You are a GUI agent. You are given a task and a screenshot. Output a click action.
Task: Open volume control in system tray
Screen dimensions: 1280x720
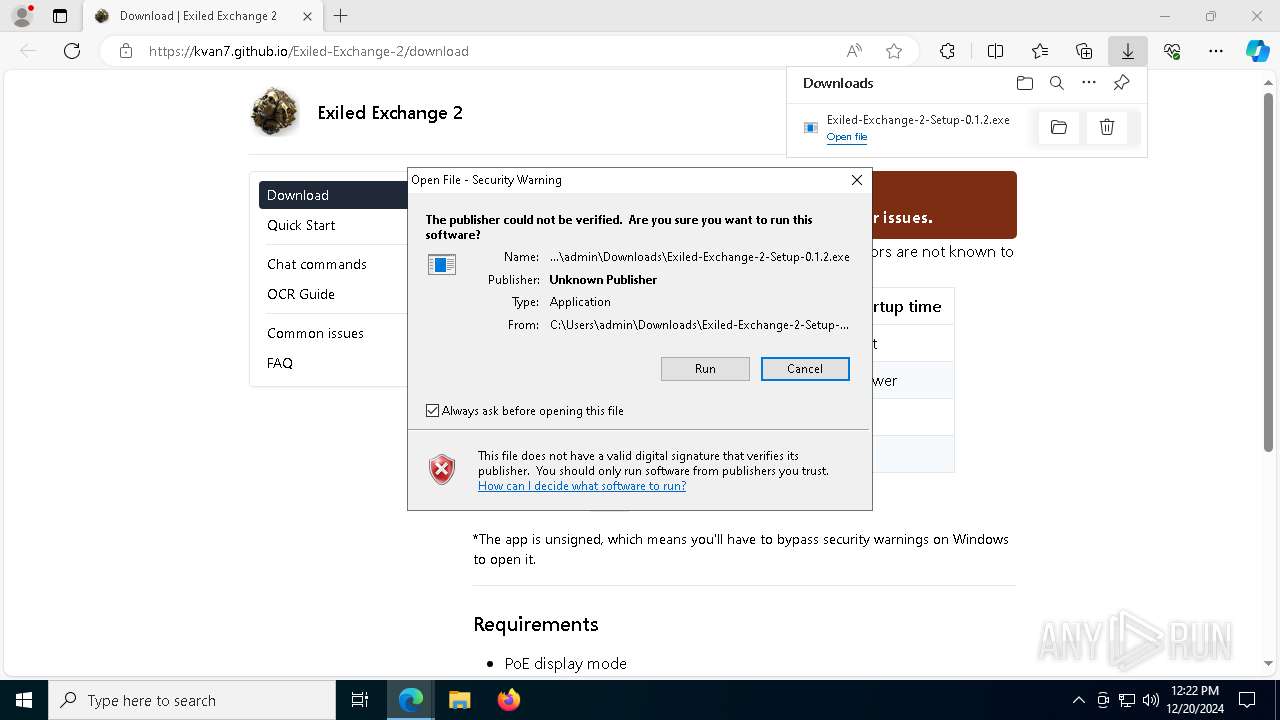[x=1151, y=700]
